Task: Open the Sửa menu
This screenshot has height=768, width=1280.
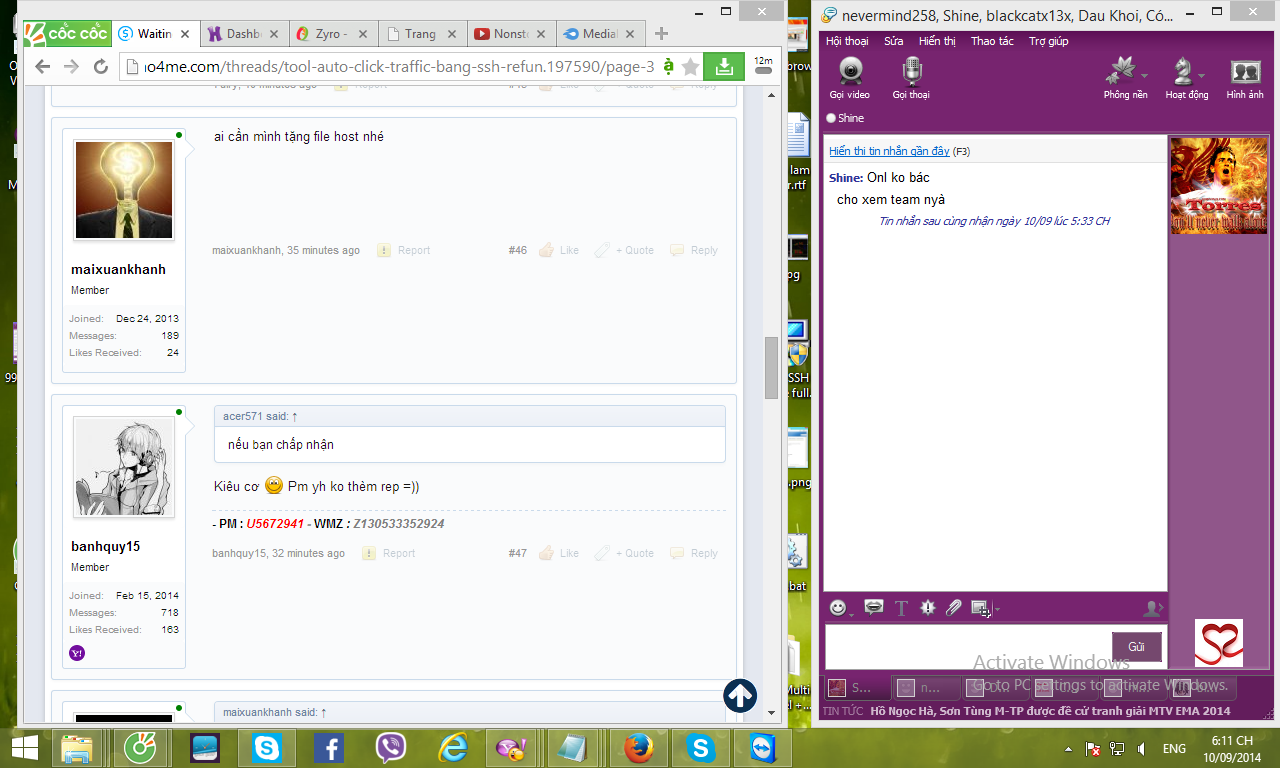Action: click(x=893, y=41)
